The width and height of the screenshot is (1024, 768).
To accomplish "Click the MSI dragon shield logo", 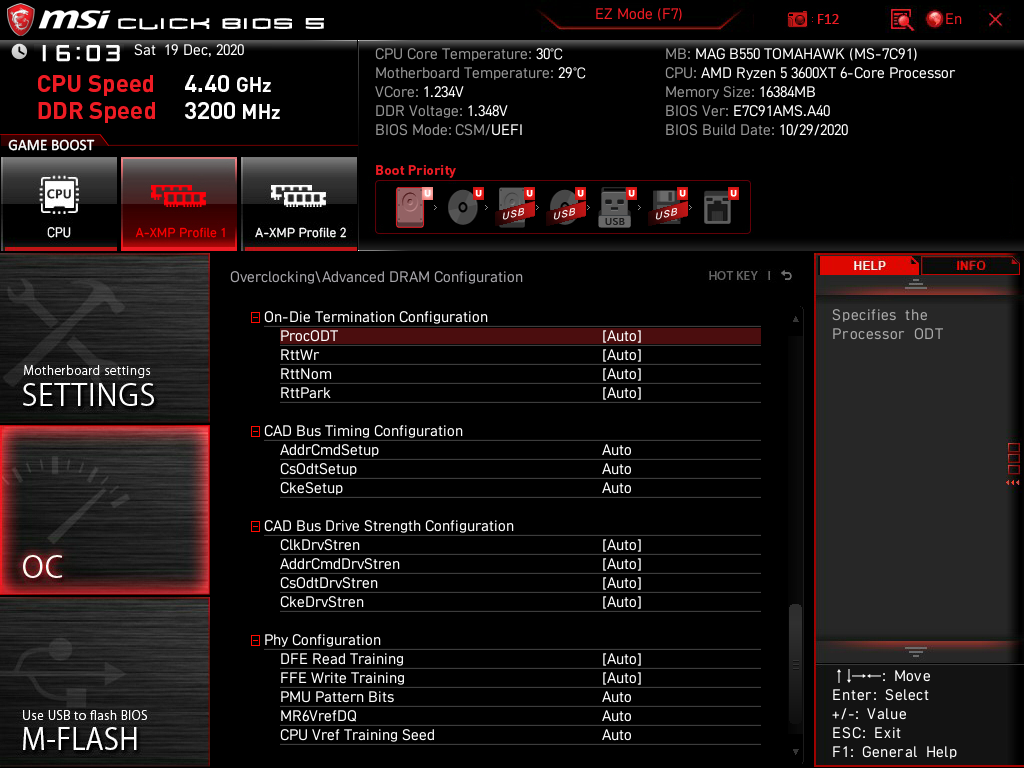I will [20, 20].
